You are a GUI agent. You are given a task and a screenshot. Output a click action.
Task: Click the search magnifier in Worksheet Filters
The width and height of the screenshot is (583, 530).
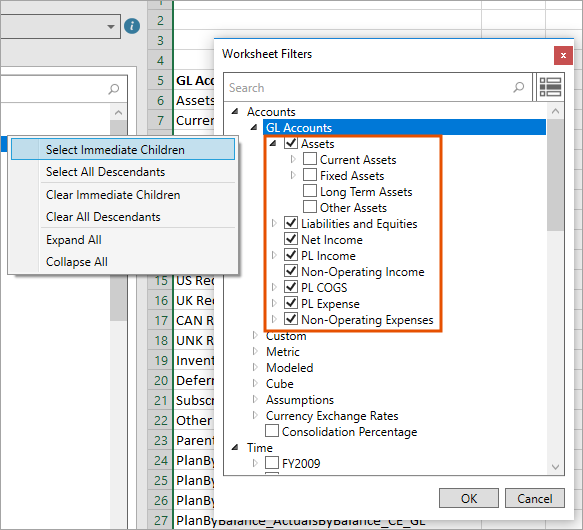click(x=519, y=87)
